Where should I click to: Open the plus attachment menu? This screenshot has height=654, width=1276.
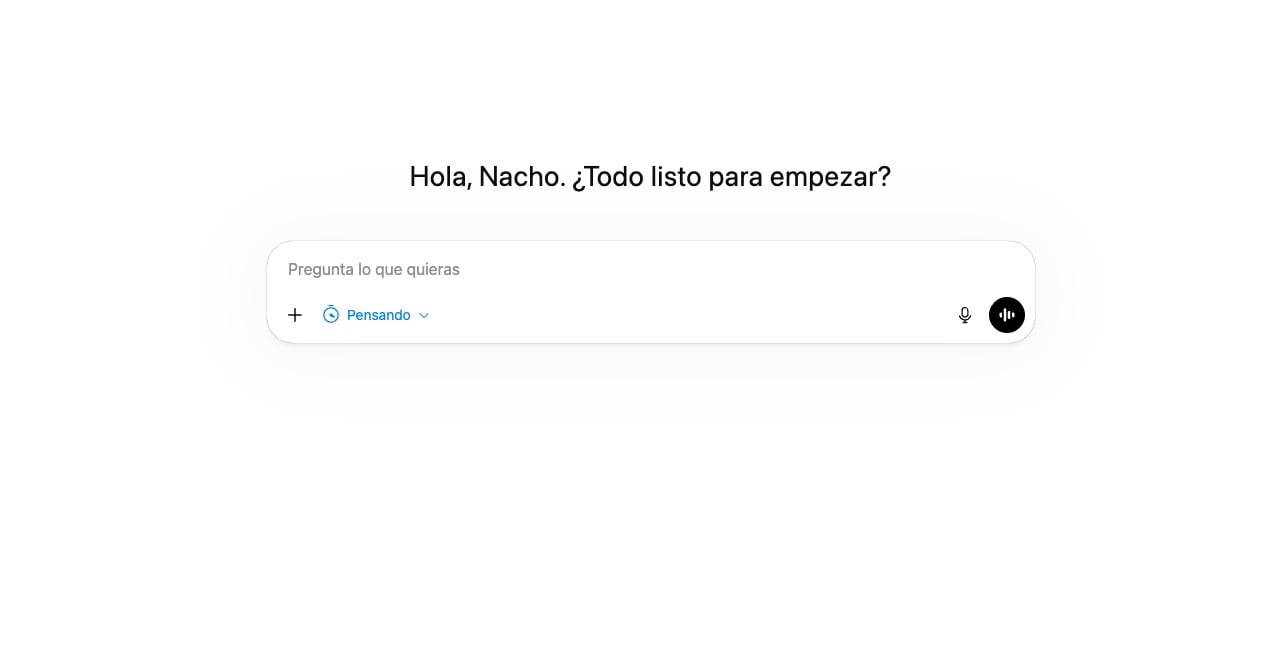coord(295,315)
